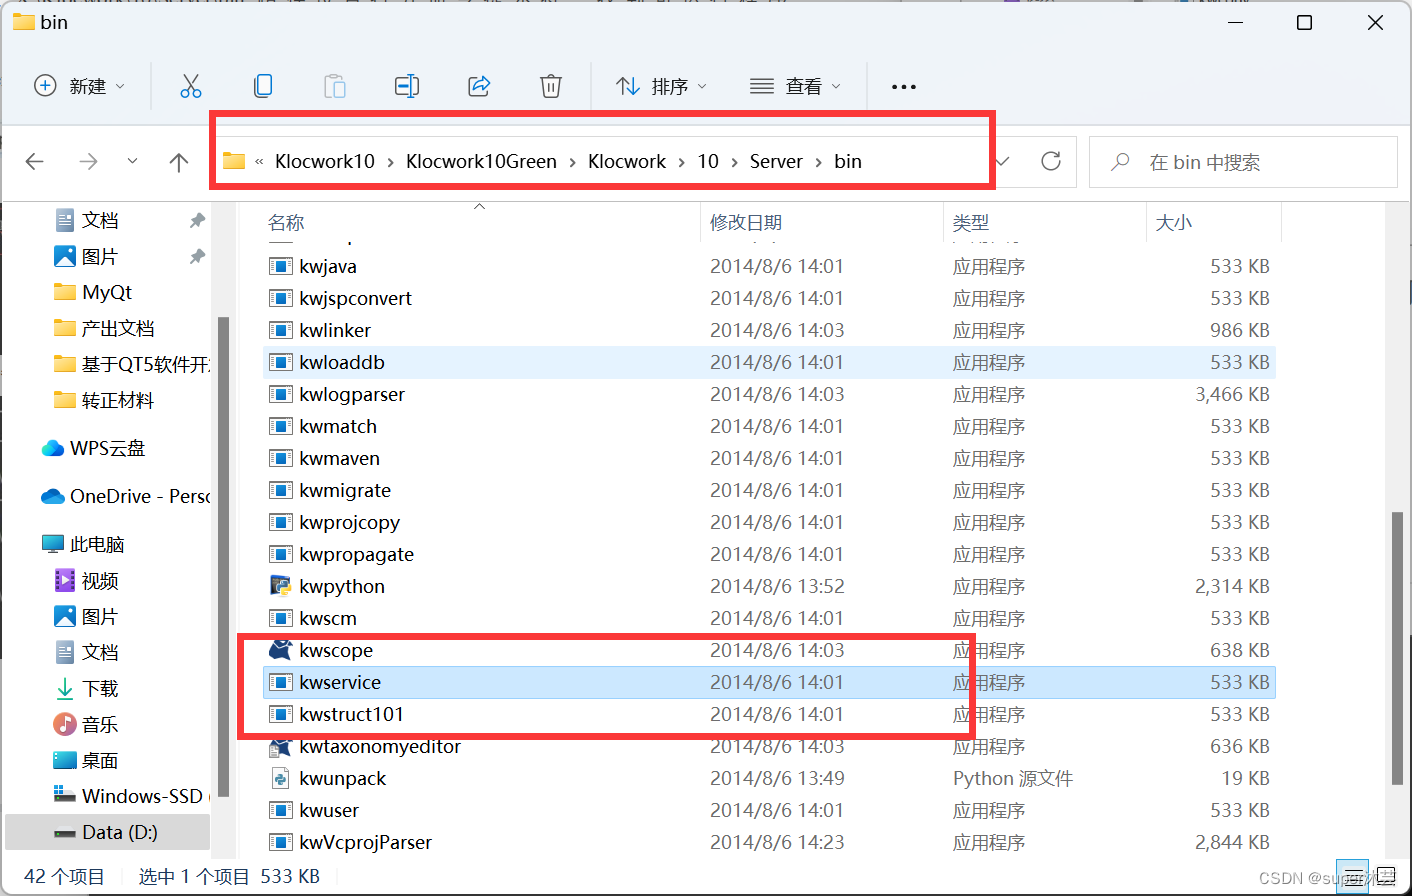Viewport: 1412px width, 896px height.
Task: Click the Paste icon in the toolbar
Action: click(x=335, y=86)
